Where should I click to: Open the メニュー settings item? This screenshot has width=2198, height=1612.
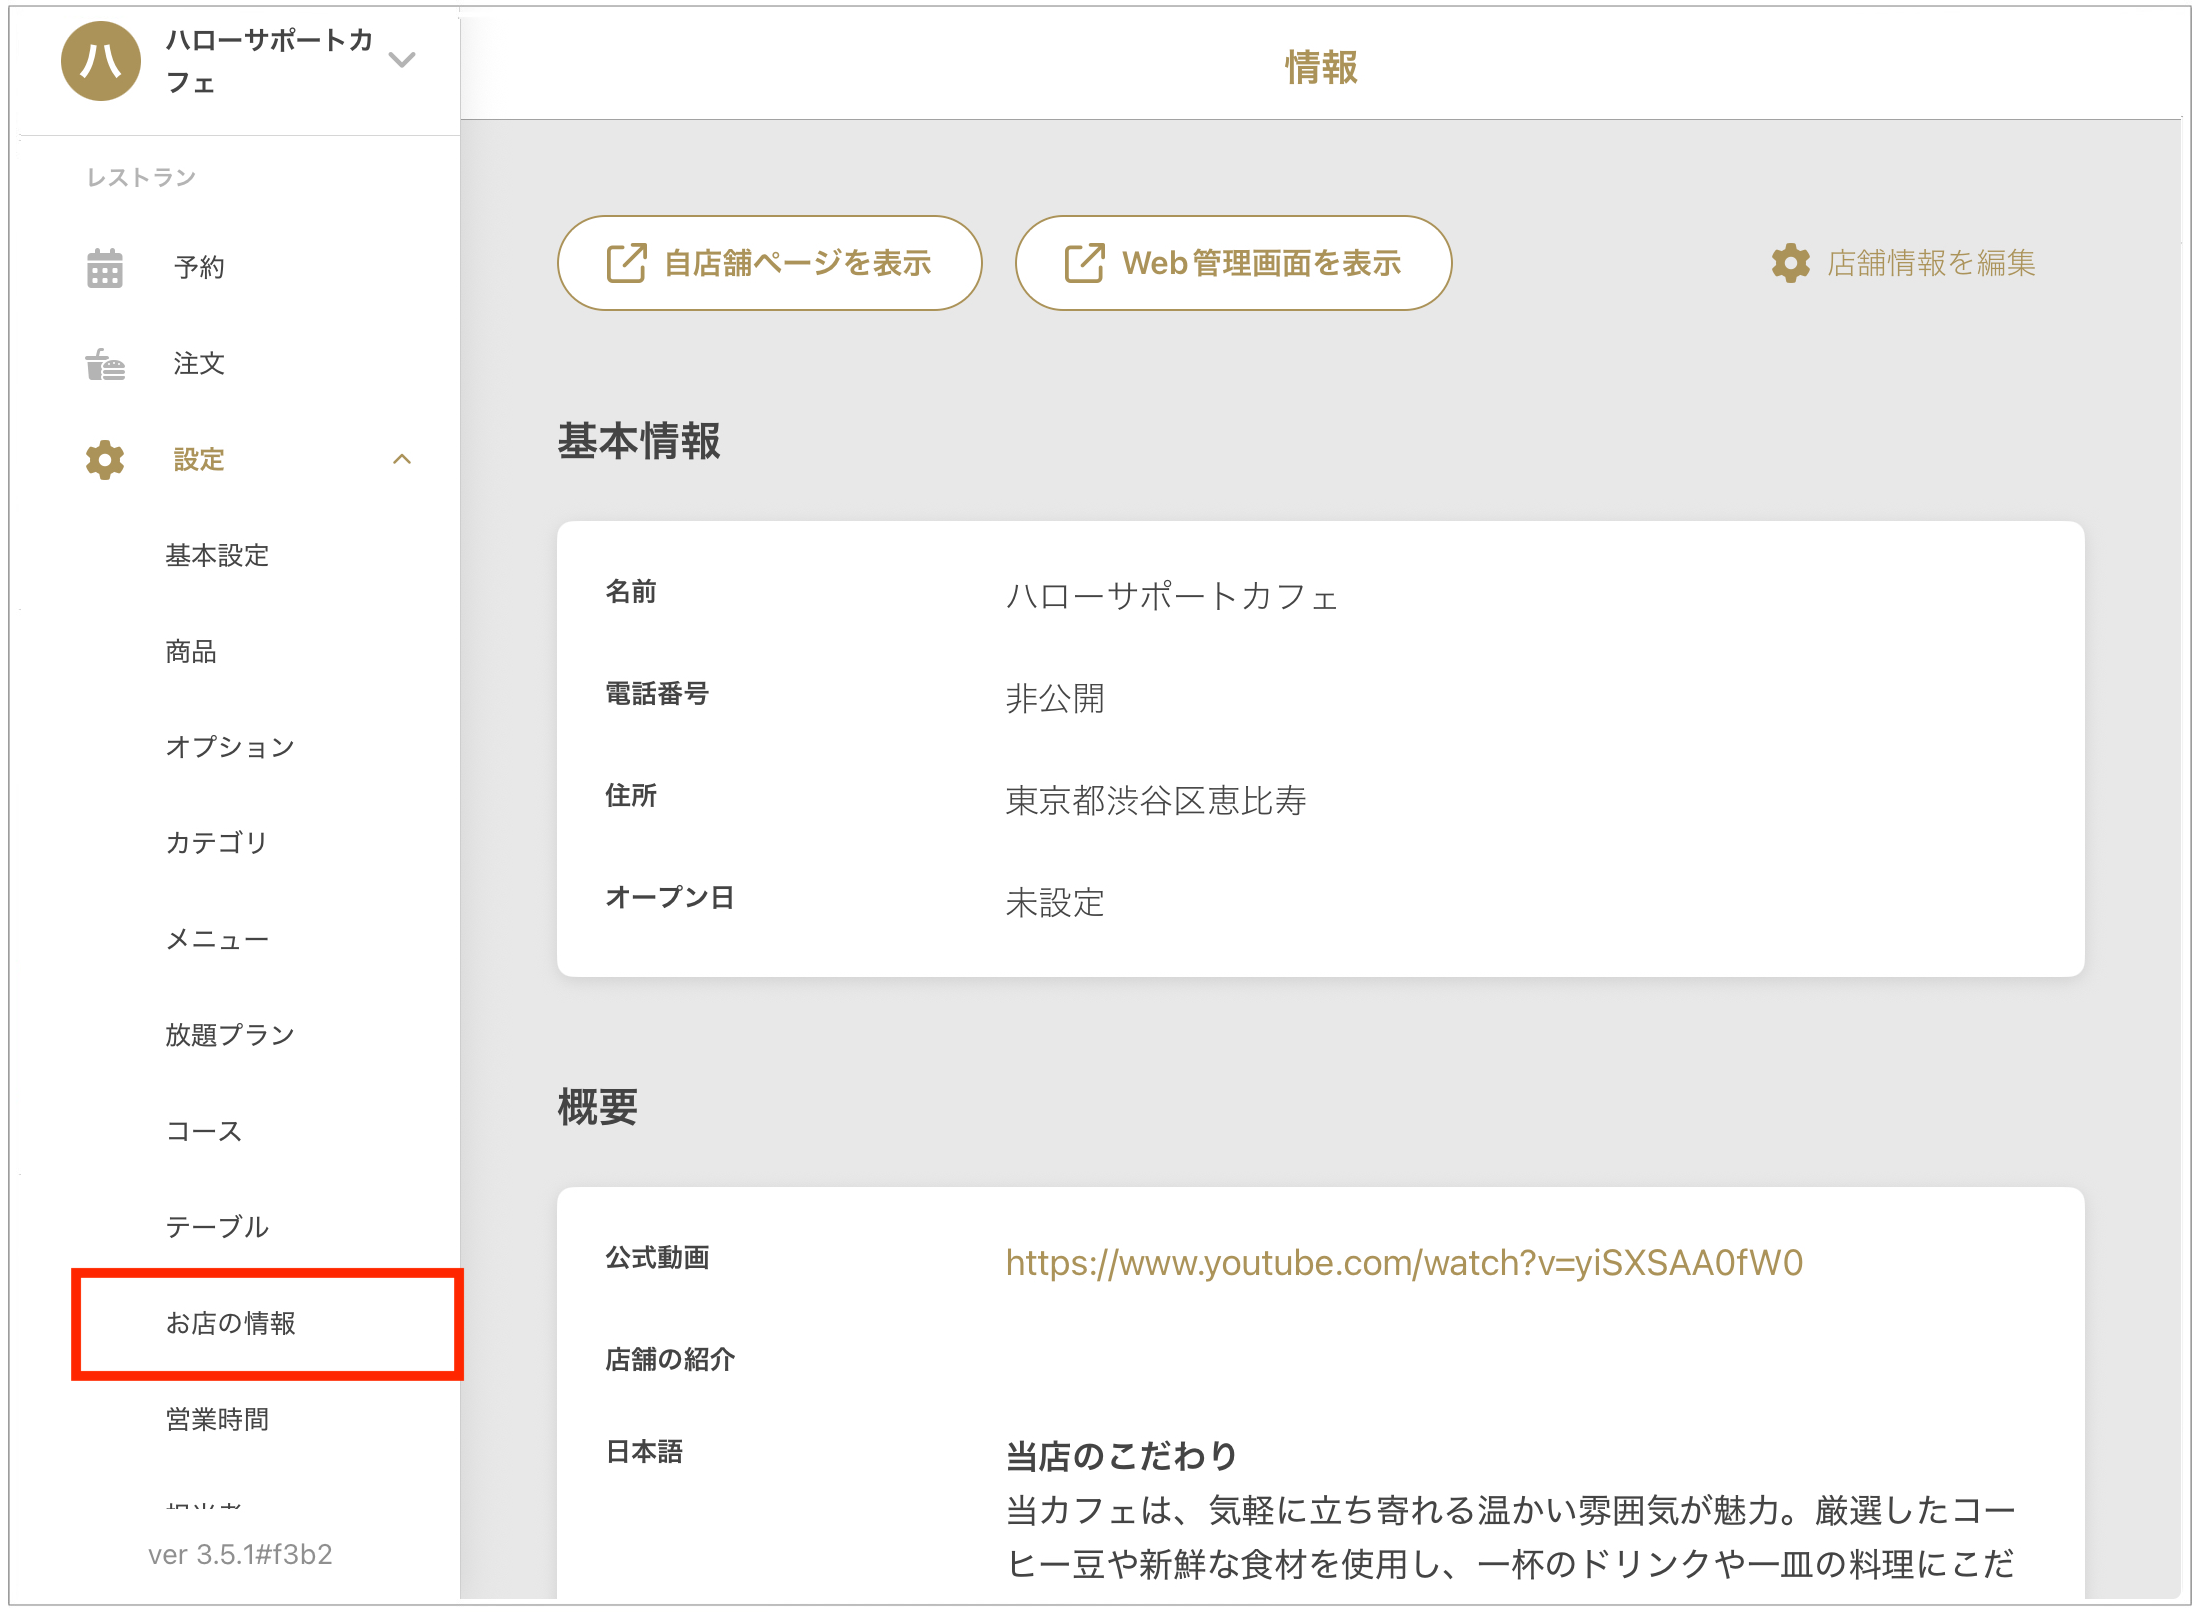(217, 940)
